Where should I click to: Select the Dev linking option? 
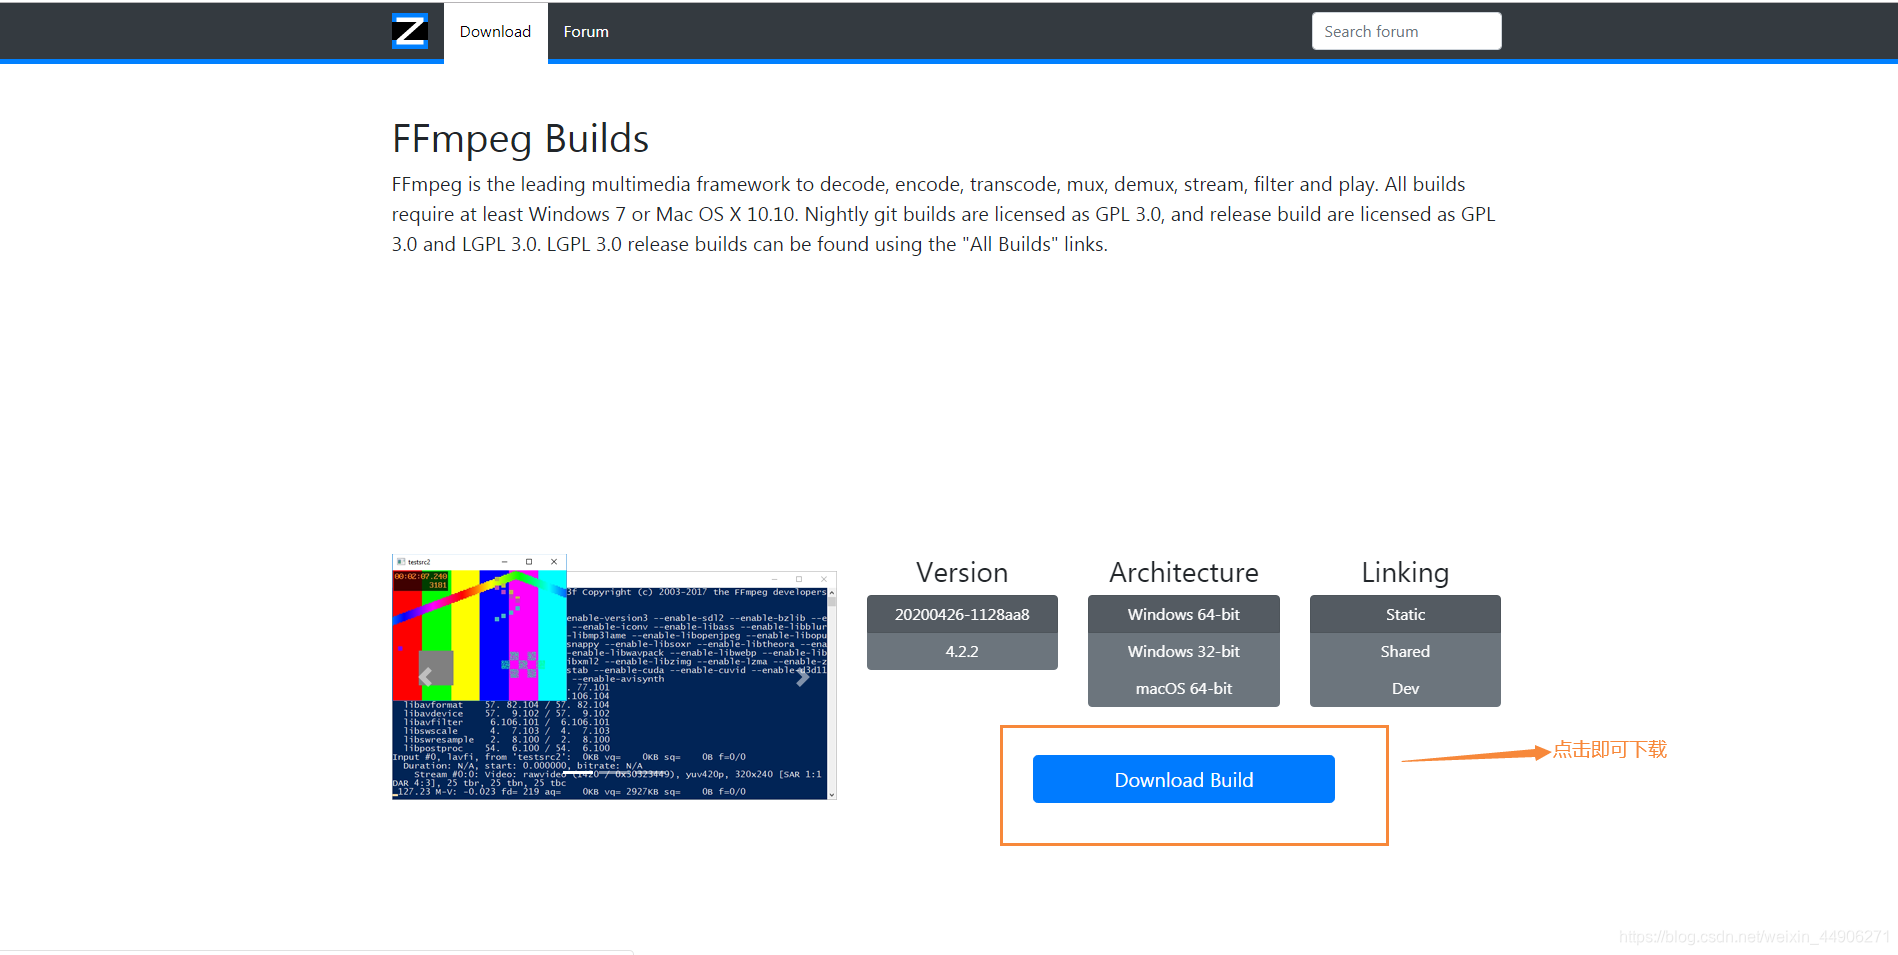1404,688
